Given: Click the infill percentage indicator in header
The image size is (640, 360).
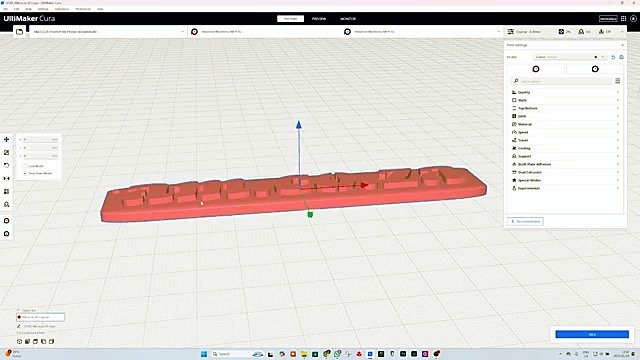Looking at the screenshot, I should click(x=565, y=31).
